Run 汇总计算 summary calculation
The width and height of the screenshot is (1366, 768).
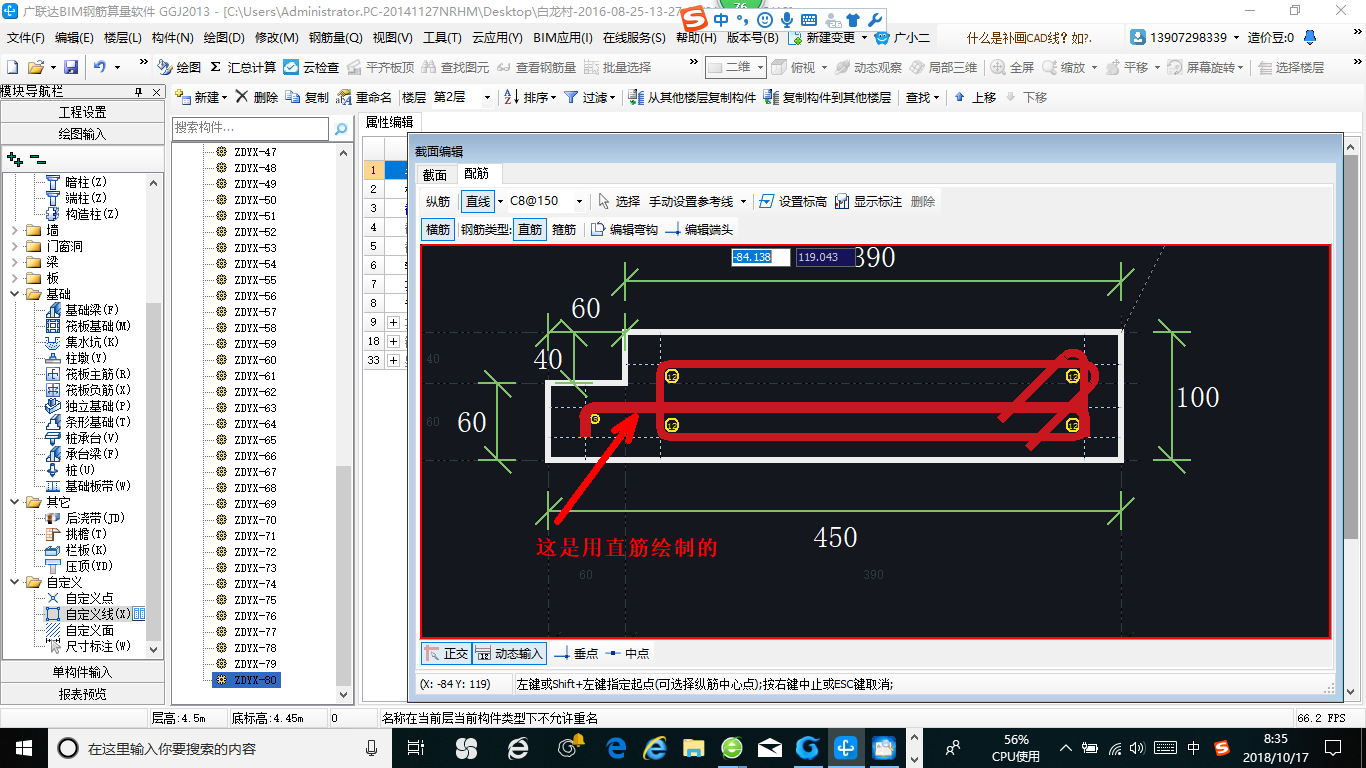pyautogui.click(x=243, y=67)
